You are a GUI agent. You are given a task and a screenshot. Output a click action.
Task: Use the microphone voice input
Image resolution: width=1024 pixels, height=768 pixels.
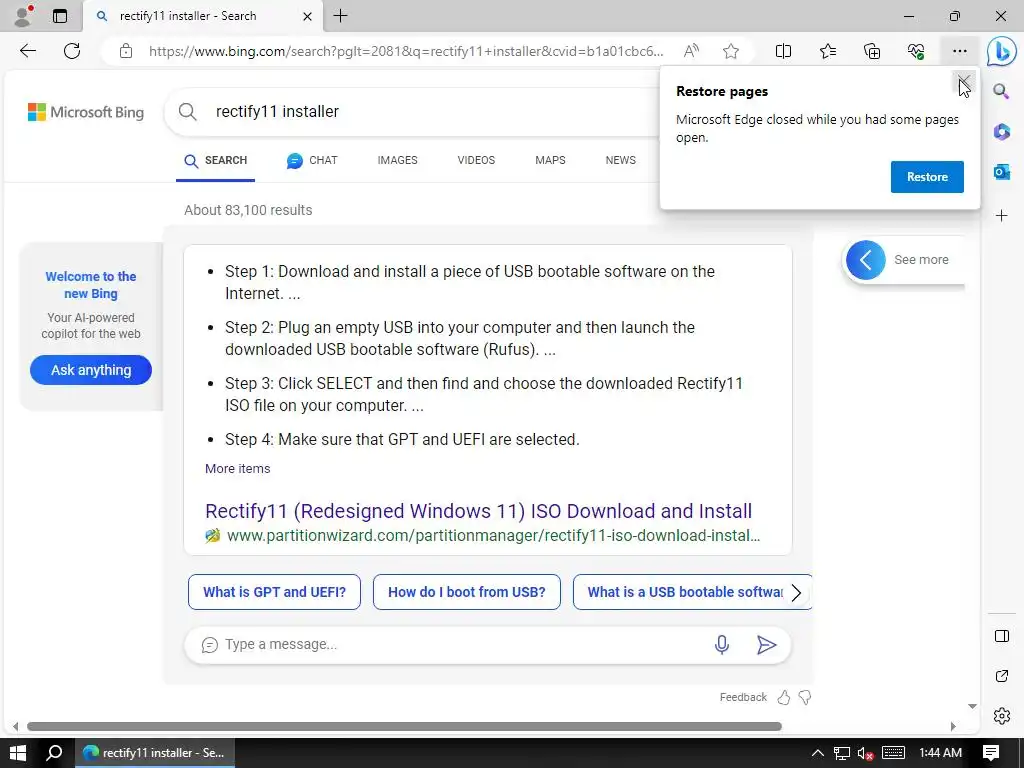pyautogui.click(x=722, y=645)
